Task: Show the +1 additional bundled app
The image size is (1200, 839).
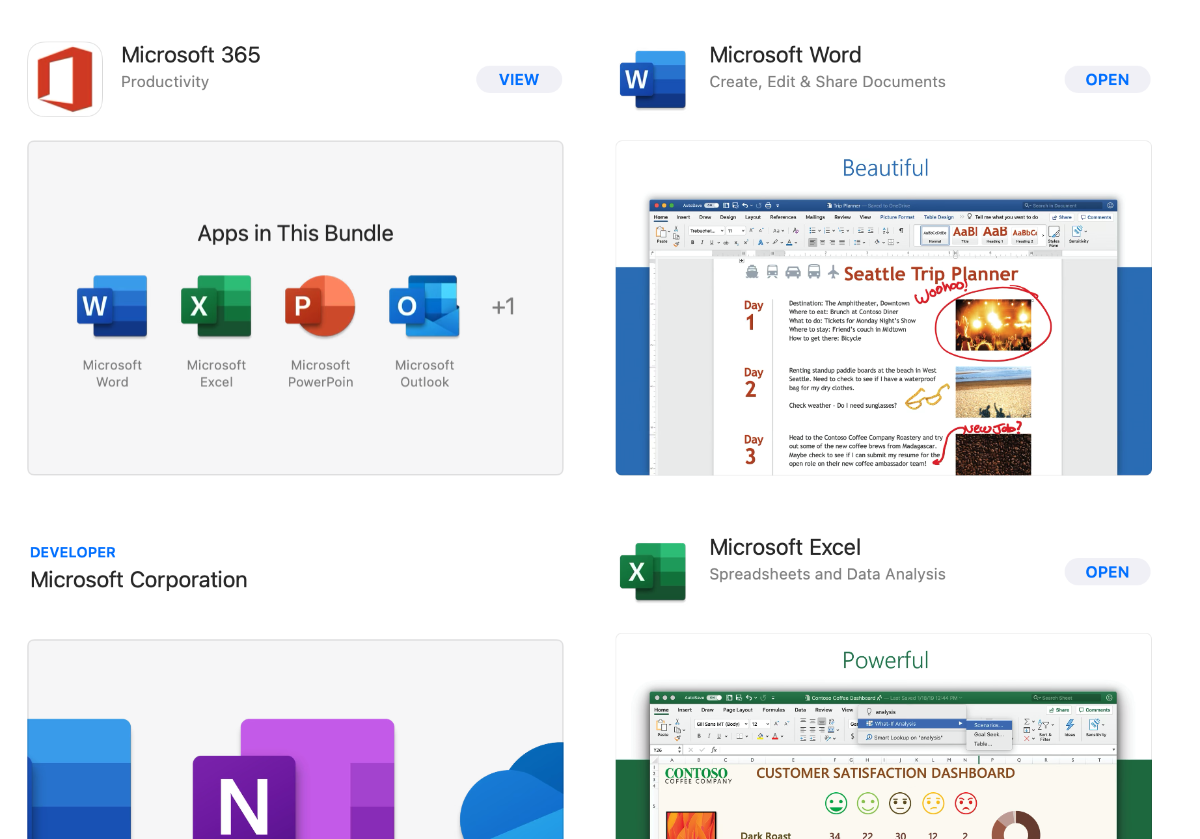Action: pos(503,306)
